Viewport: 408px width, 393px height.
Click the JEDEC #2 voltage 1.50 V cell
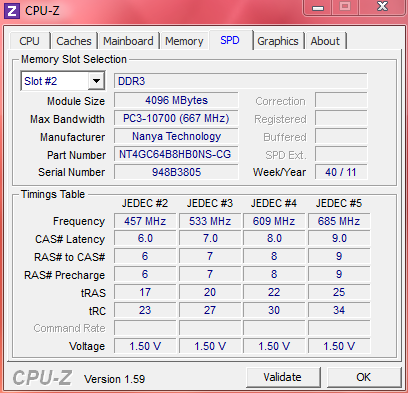pos(145,346)
